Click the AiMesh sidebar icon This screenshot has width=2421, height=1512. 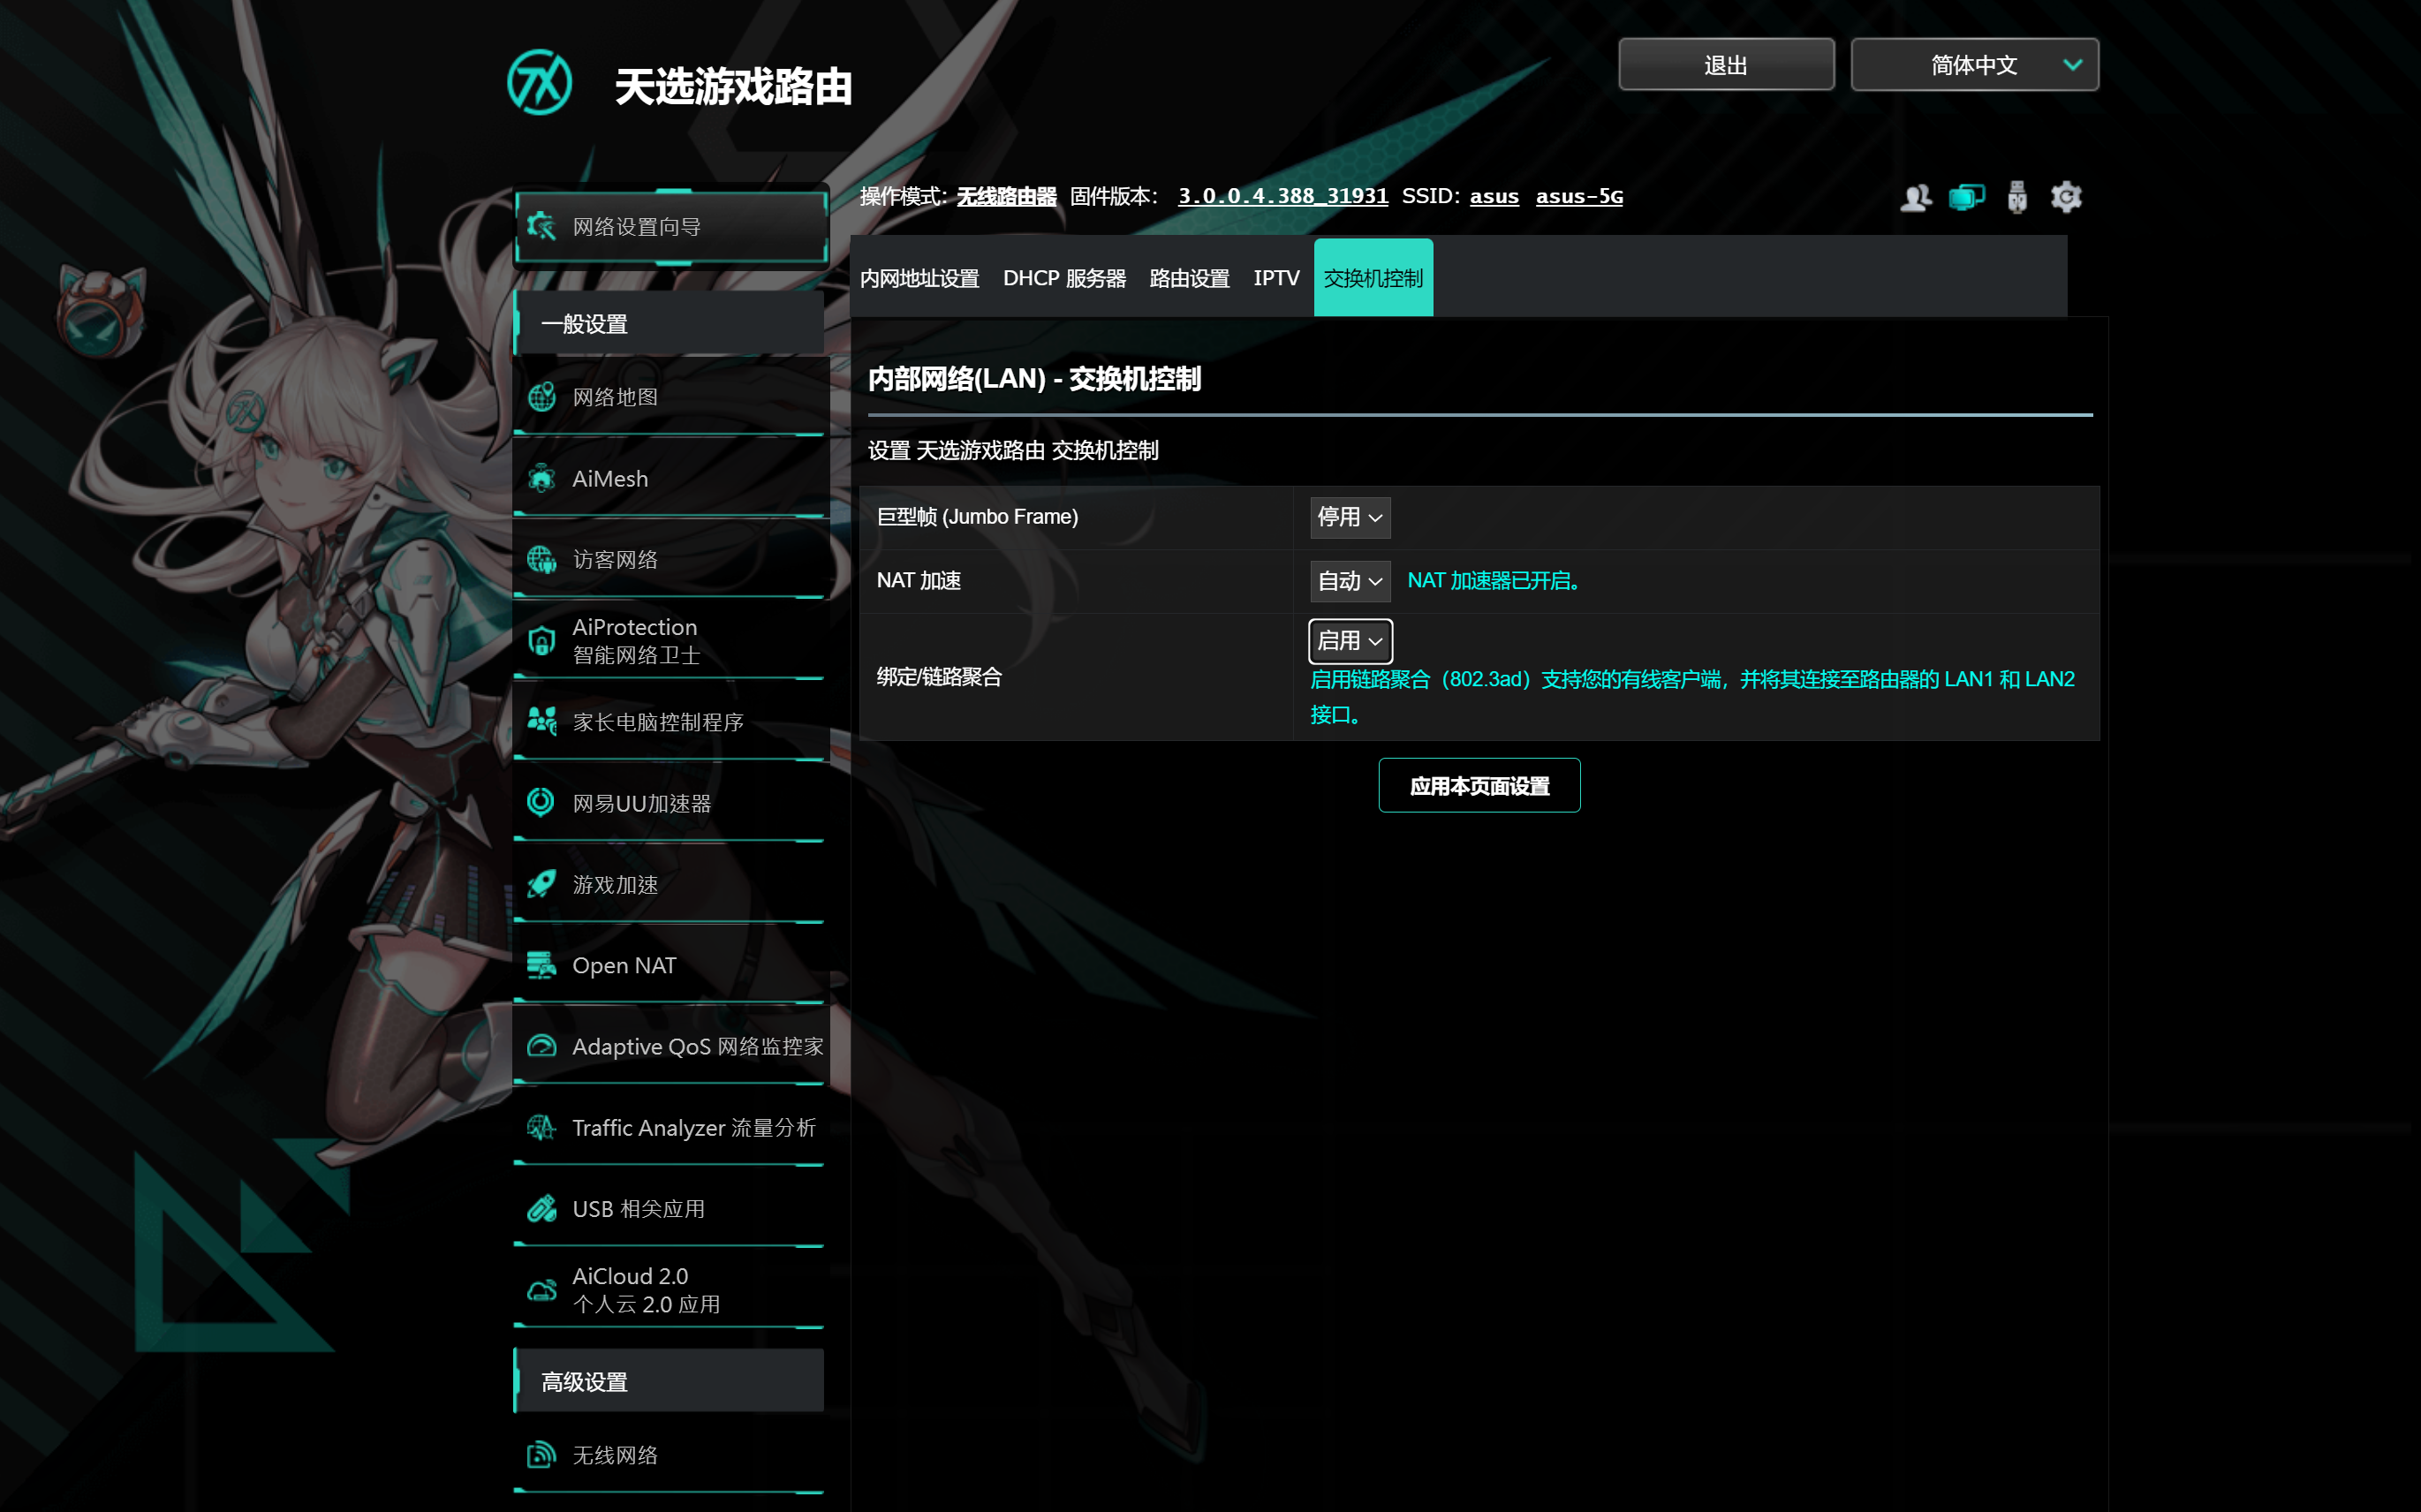coord(541,478)
